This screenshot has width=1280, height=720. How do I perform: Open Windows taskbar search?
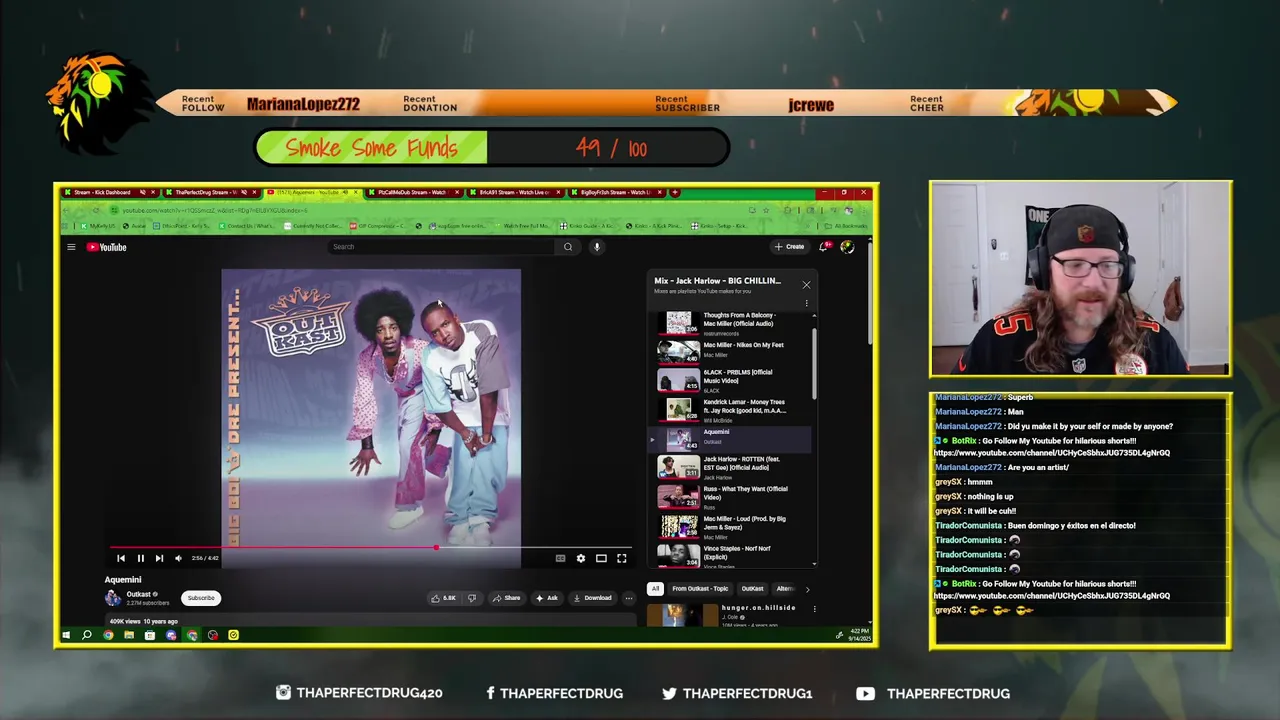(87, 635)
